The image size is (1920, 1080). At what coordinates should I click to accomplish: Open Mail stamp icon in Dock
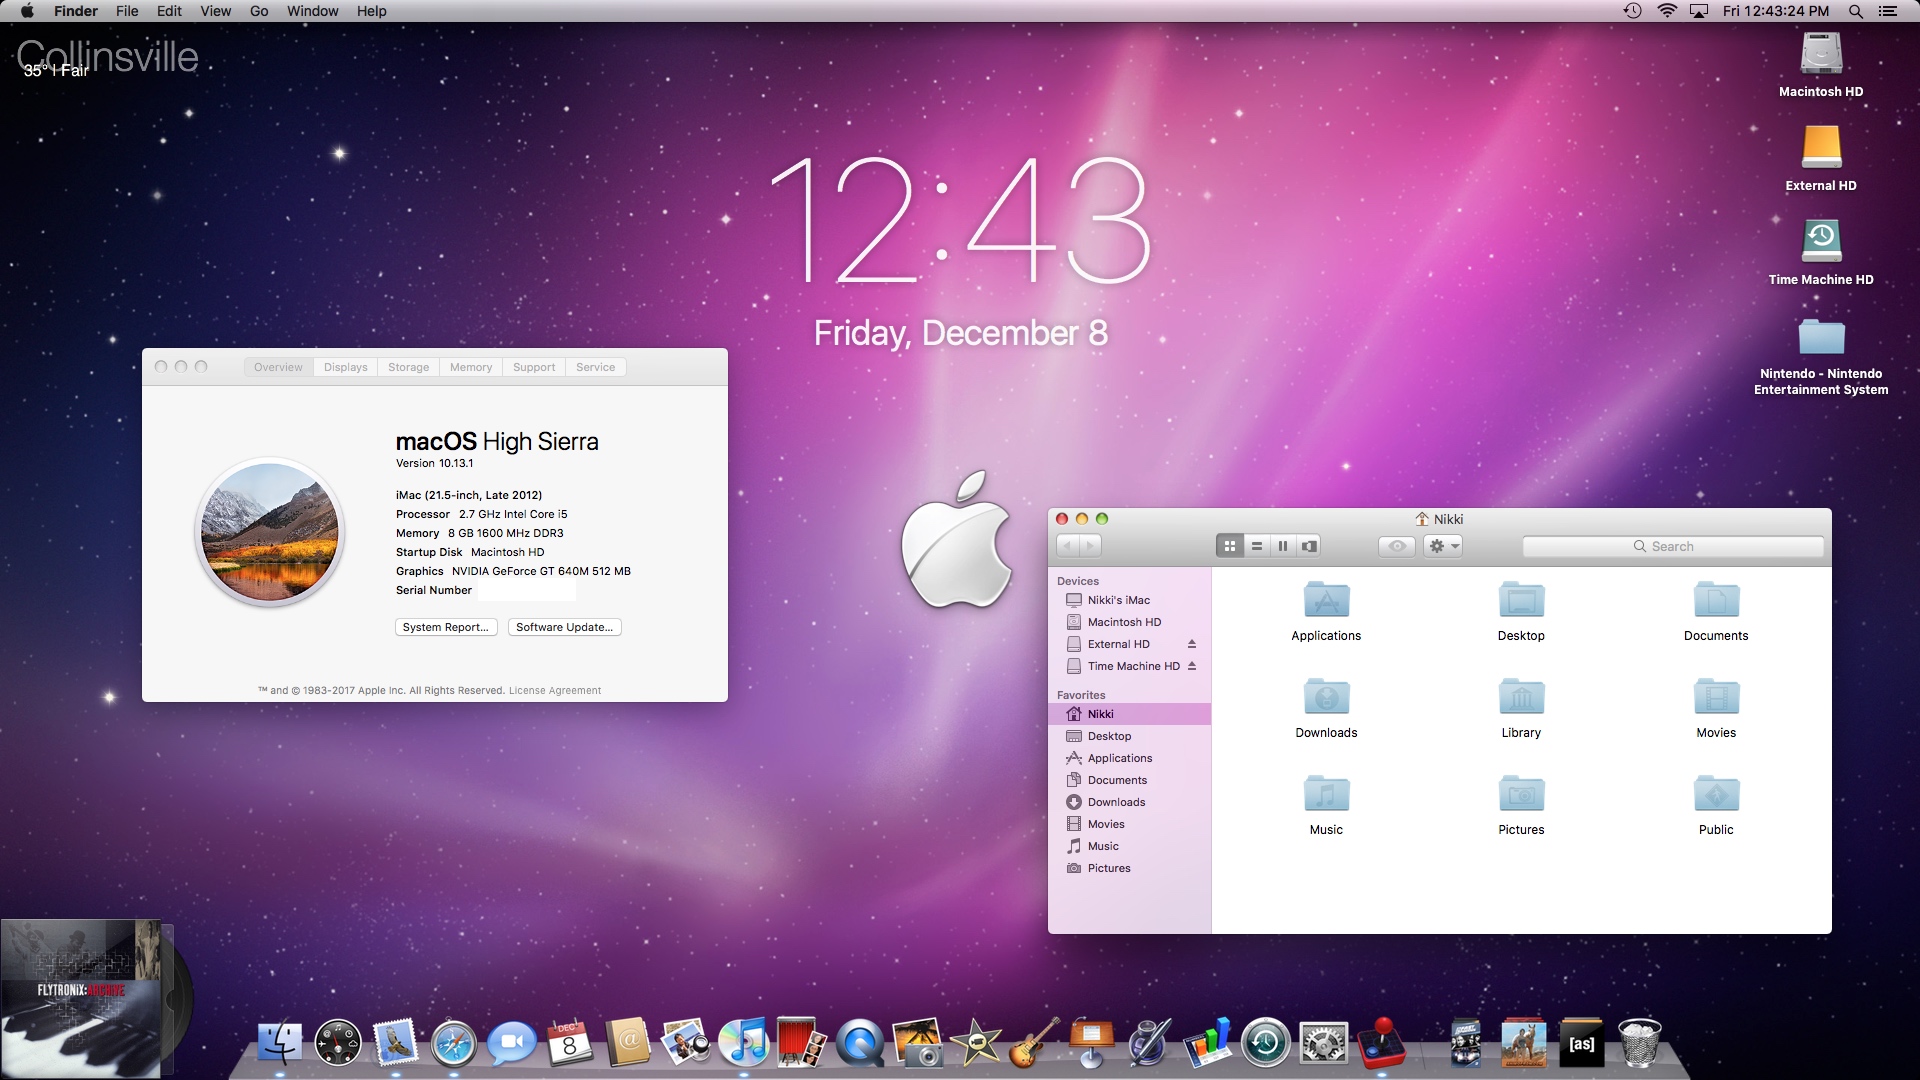coord(396,1043)
